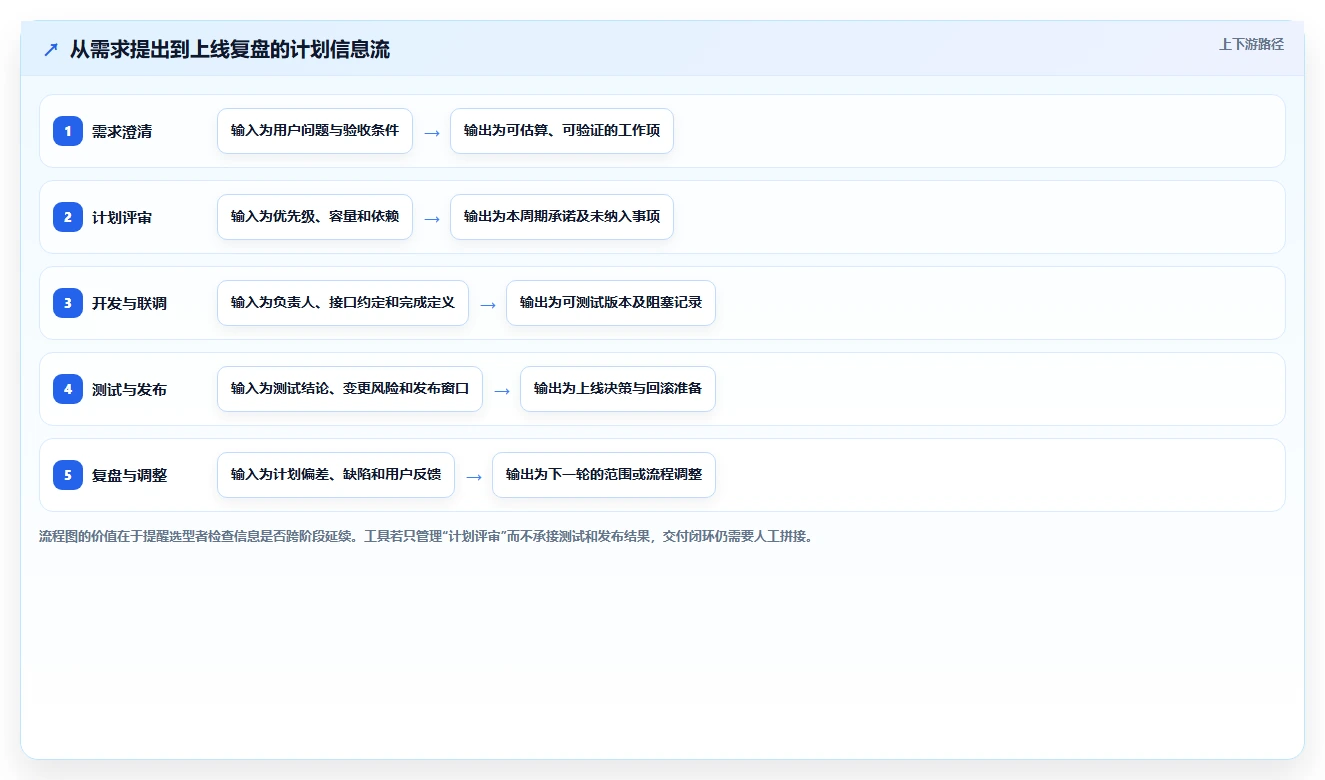Click the box 输入为用户问题与验收条件

pyautogui.click(x=315, y=131)
